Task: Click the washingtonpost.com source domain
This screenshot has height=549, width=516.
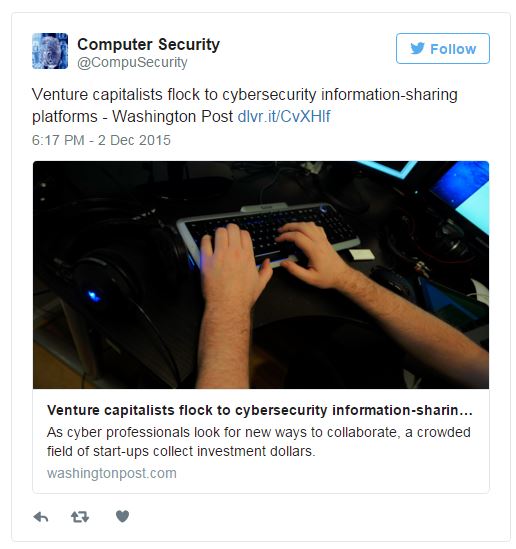Action: [112, 473]
